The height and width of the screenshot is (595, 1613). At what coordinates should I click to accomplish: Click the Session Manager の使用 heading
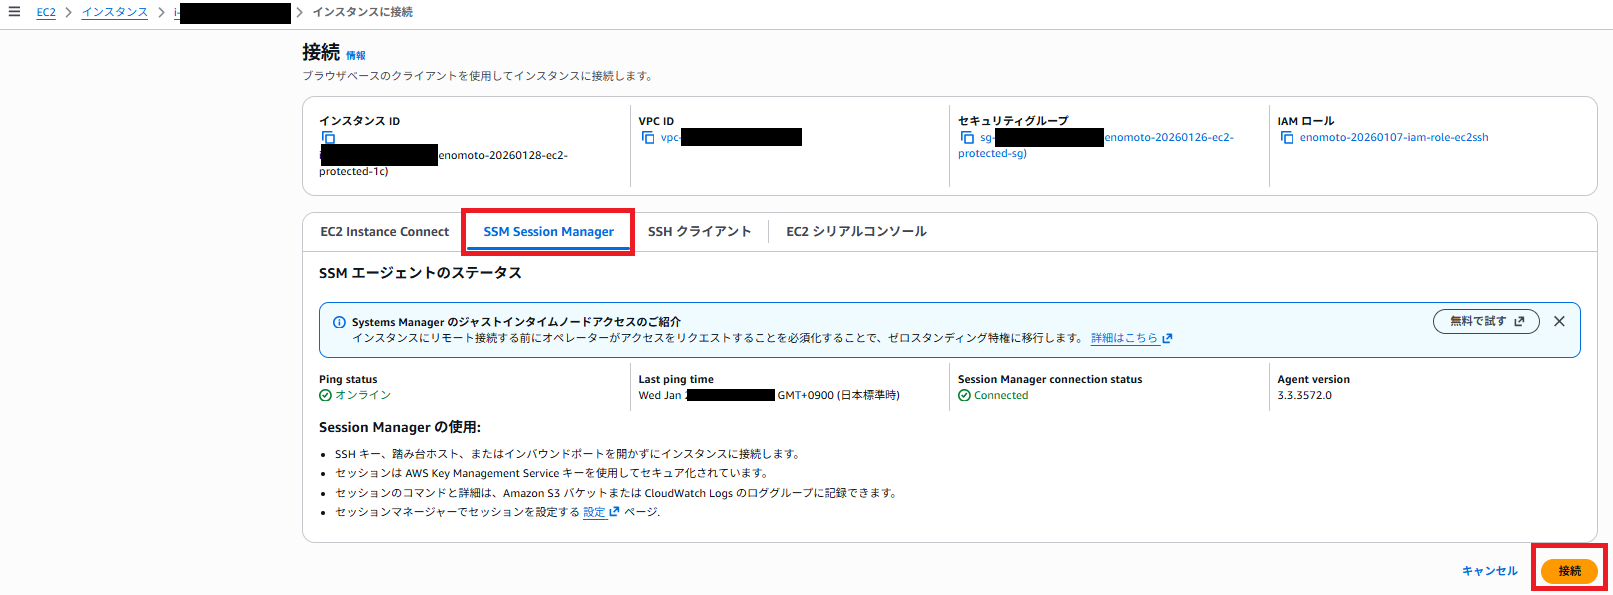(x=400, y=427)
